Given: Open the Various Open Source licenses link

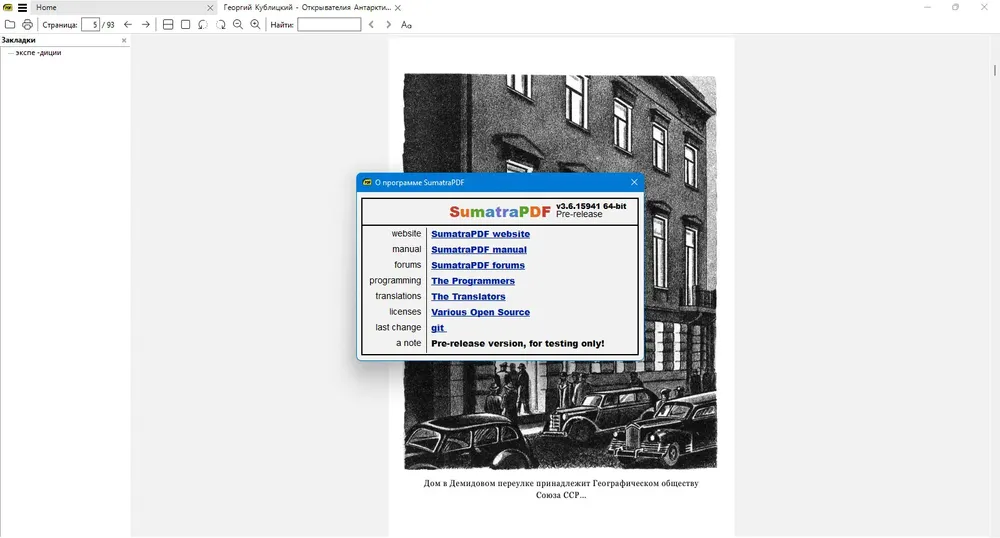Looking at the screenshot, I should (480, 312).
